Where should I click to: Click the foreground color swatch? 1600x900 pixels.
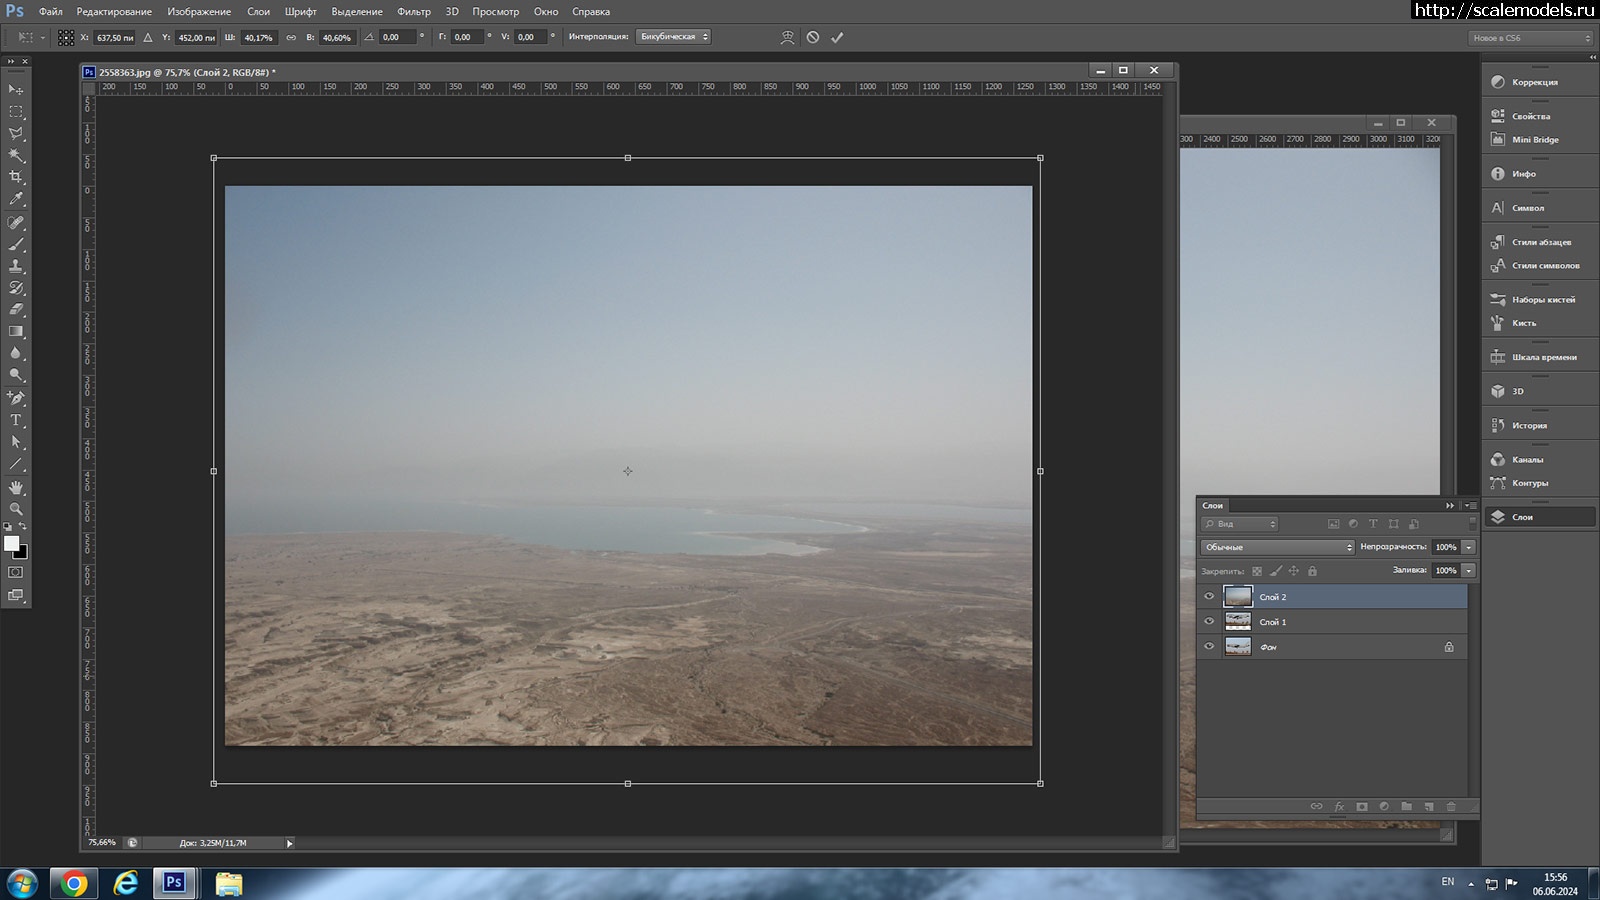[x=11, y=543]
